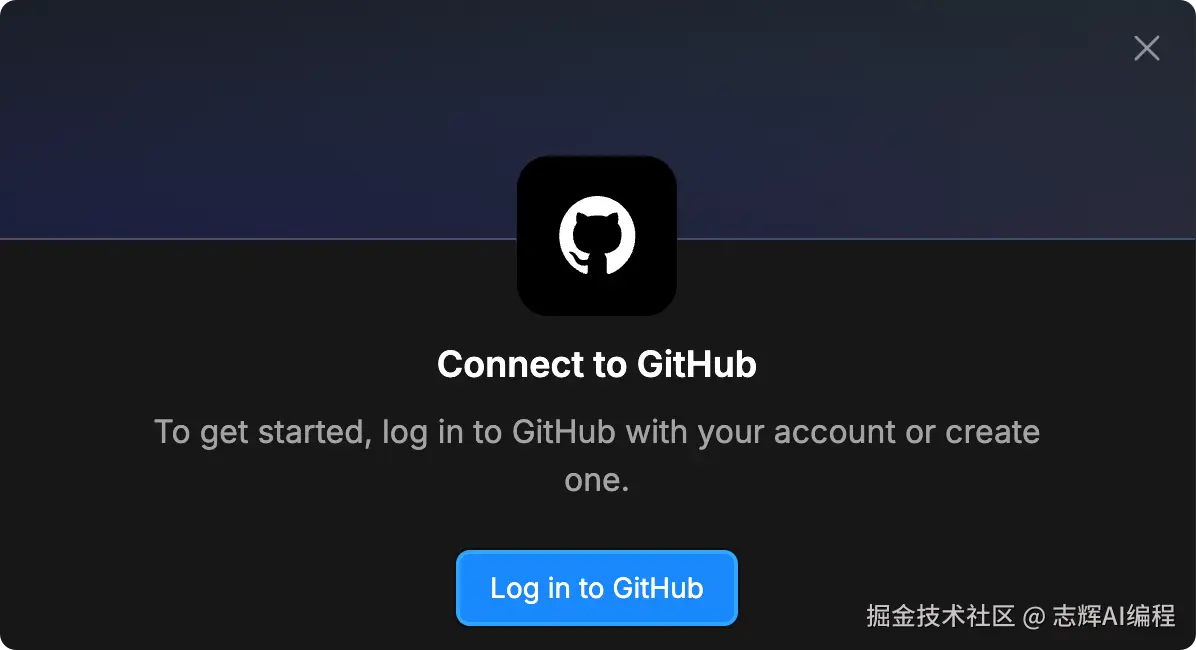Click the description text about logging in

[x=596, y=455]
